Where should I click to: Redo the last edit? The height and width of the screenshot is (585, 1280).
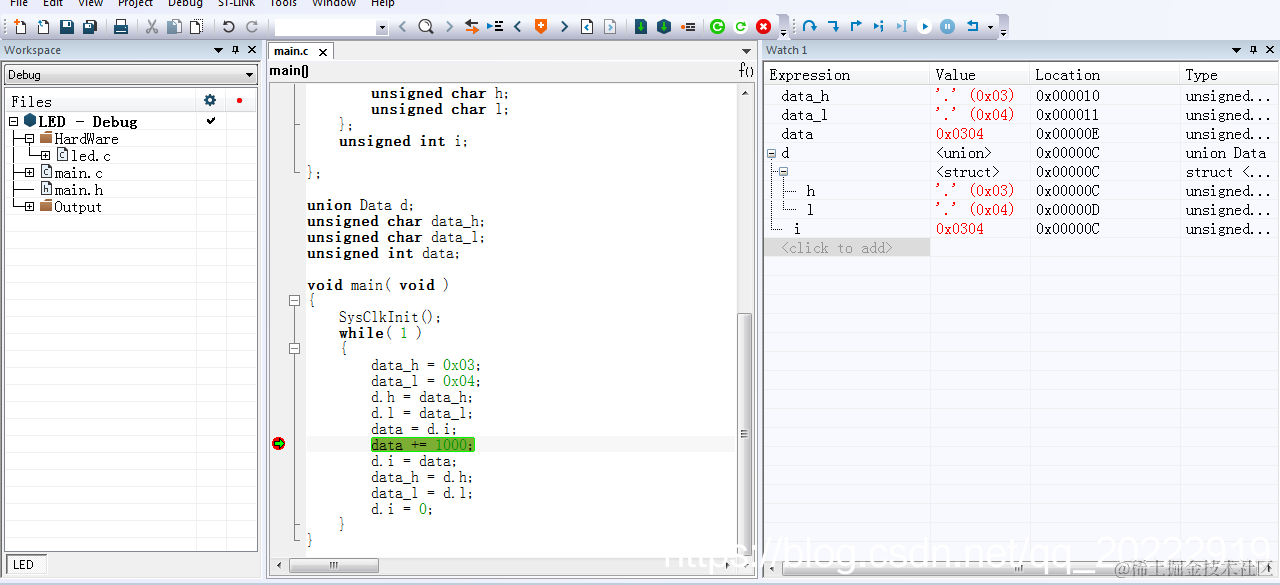pos(252,27)
